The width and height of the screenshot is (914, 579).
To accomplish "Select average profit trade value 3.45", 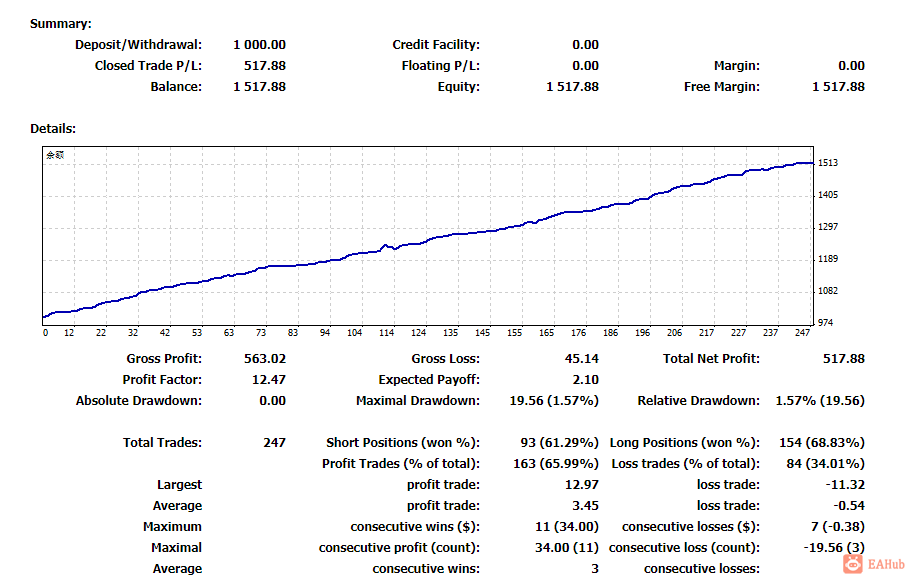I will coord(586,506).
